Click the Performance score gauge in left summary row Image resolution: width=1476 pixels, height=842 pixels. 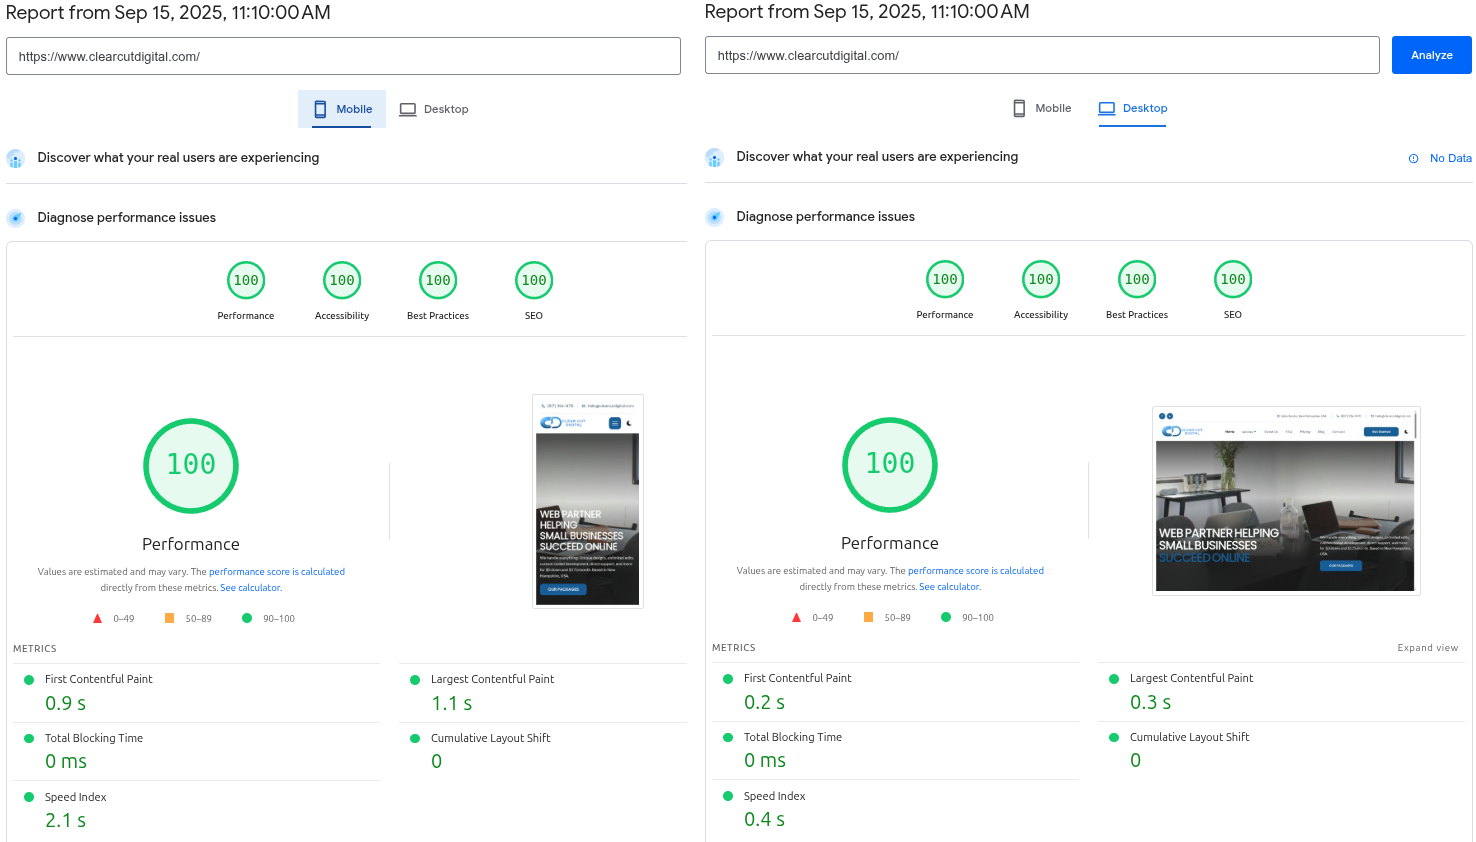click(x=246, y=281)
